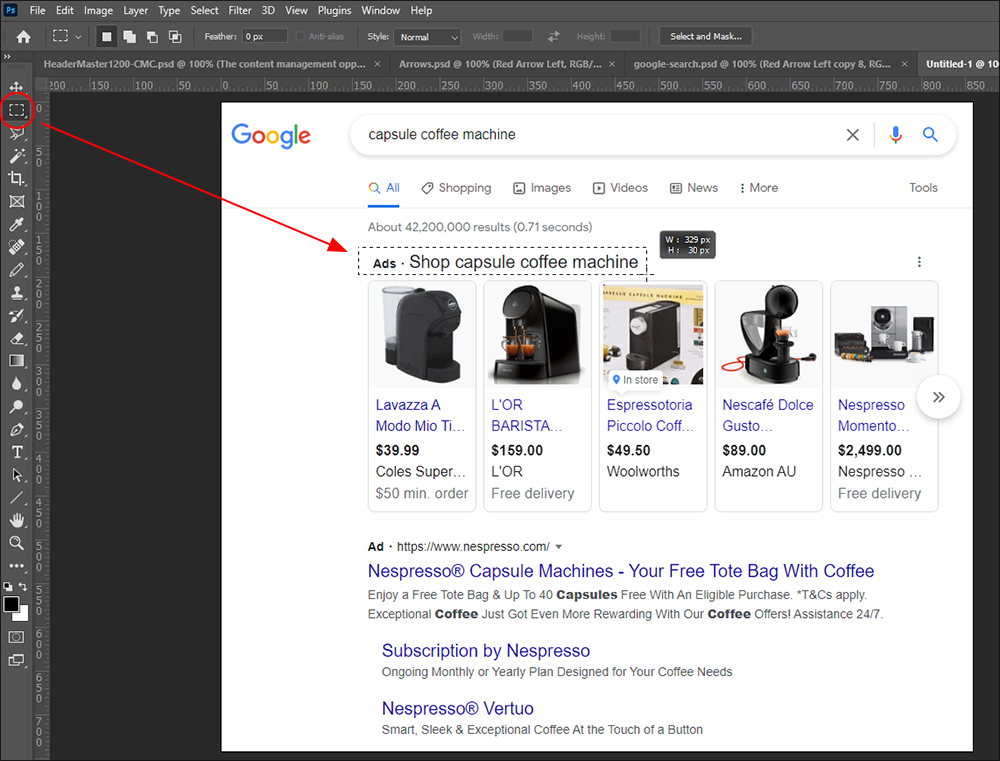Select the Polygonal Lasso tool
Image resolution: width=1000 pixels, height=761 pixels.
17,133
